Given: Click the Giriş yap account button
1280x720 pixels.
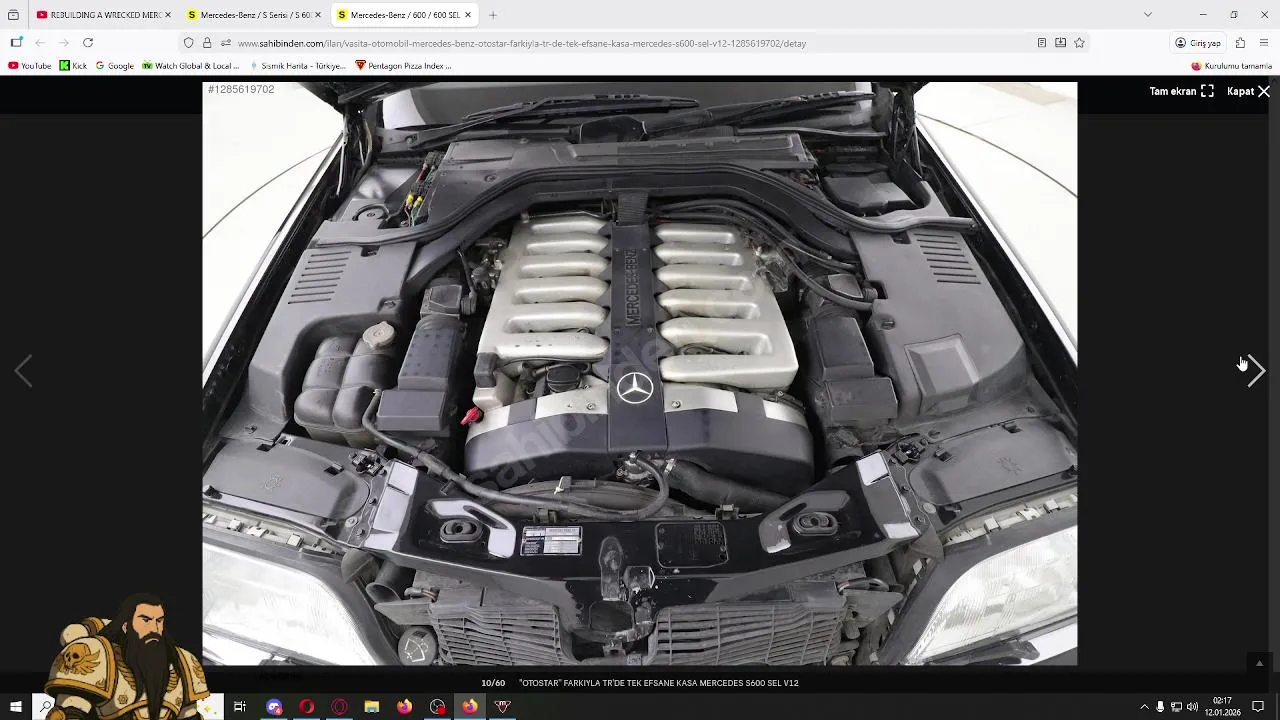Looking at the screenshot, I should coord(1198,43).
